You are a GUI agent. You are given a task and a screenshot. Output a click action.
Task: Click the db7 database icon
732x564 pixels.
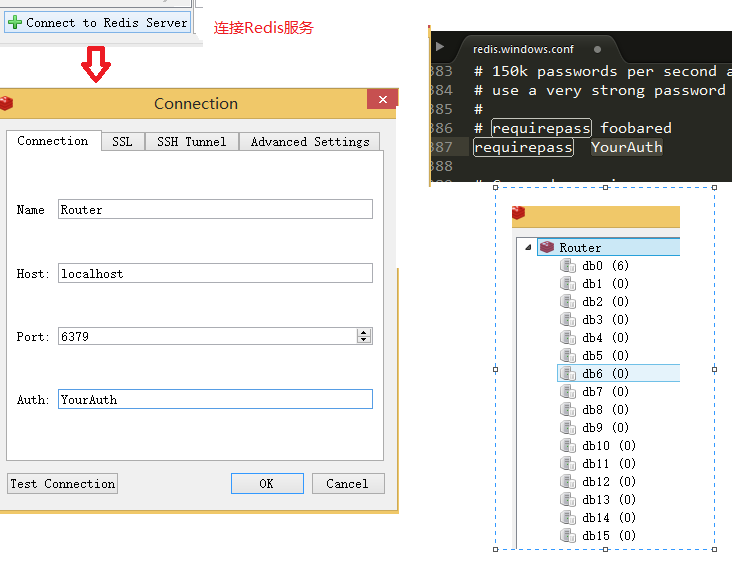[x=568, y=392]
